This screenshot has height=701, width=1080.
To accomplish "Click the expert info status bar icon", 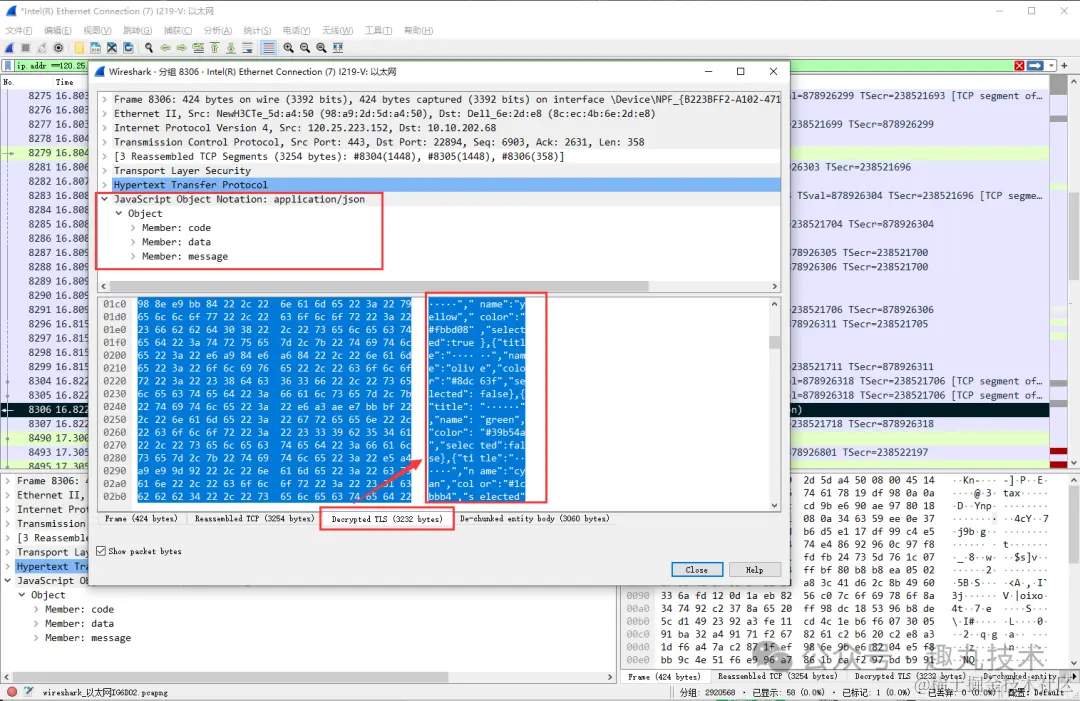I will [x=12, y=691].
